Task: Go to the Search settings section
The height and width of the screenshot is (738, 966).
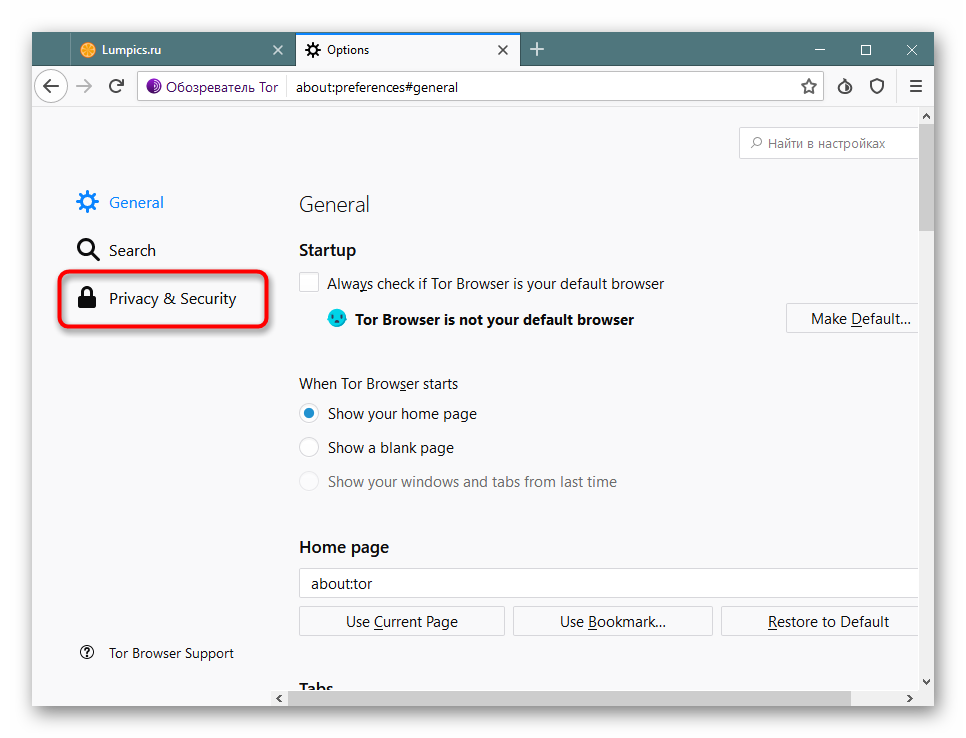Action: (x=132, y=251)
